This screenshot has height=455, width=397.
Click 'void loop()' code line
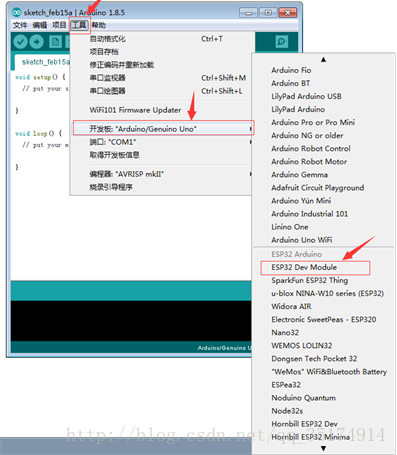38,133
